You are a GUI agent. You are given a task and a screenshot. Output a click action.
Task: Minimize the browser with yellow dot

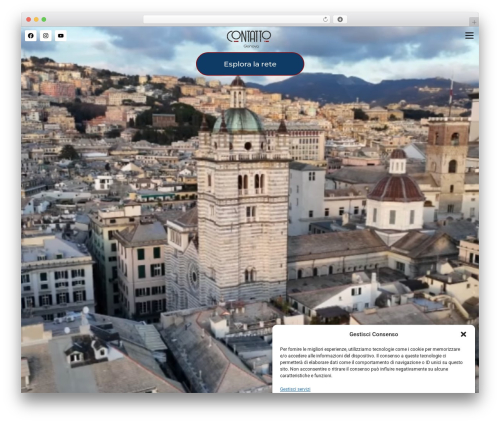point(36,19)
